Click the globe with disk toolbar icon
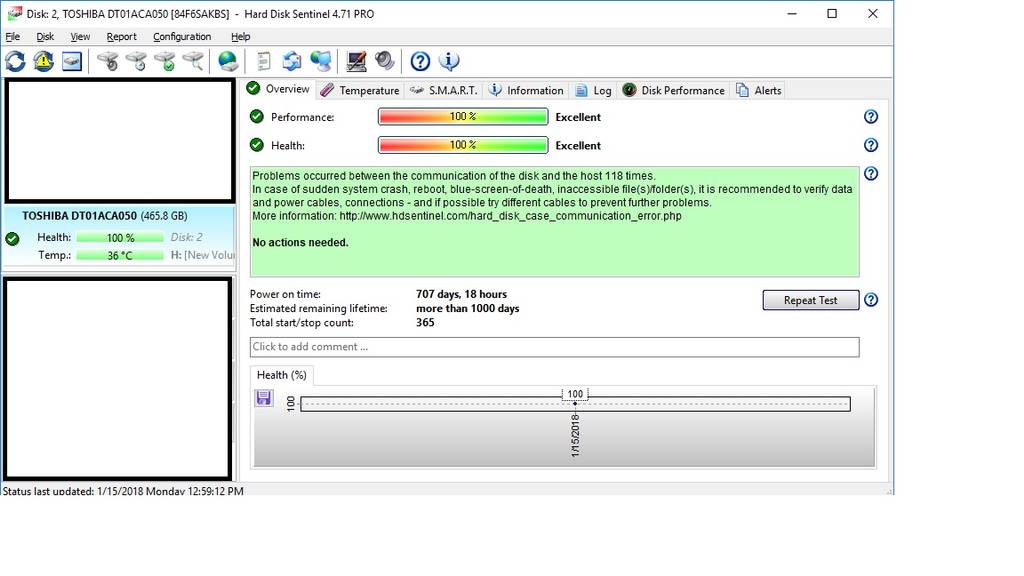 228,61
